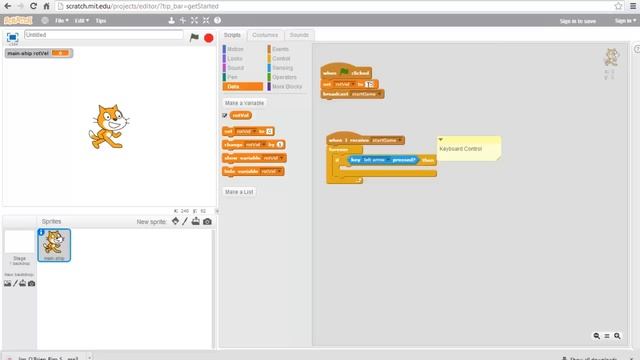640x360 pixels.
Task: Select the More Blocks category
Action: 287,87
